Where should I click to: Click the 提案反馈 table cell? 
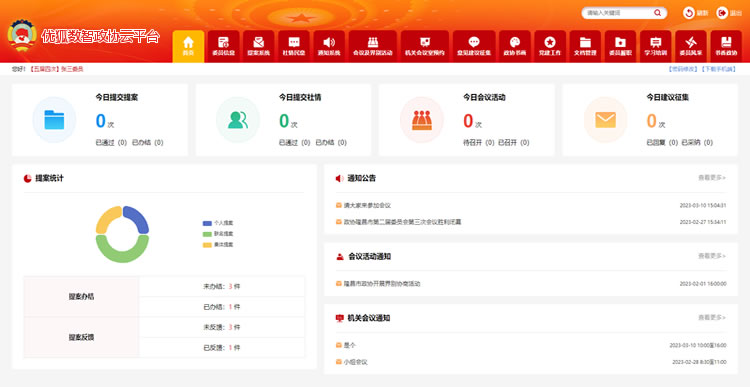tap(81, 337)
